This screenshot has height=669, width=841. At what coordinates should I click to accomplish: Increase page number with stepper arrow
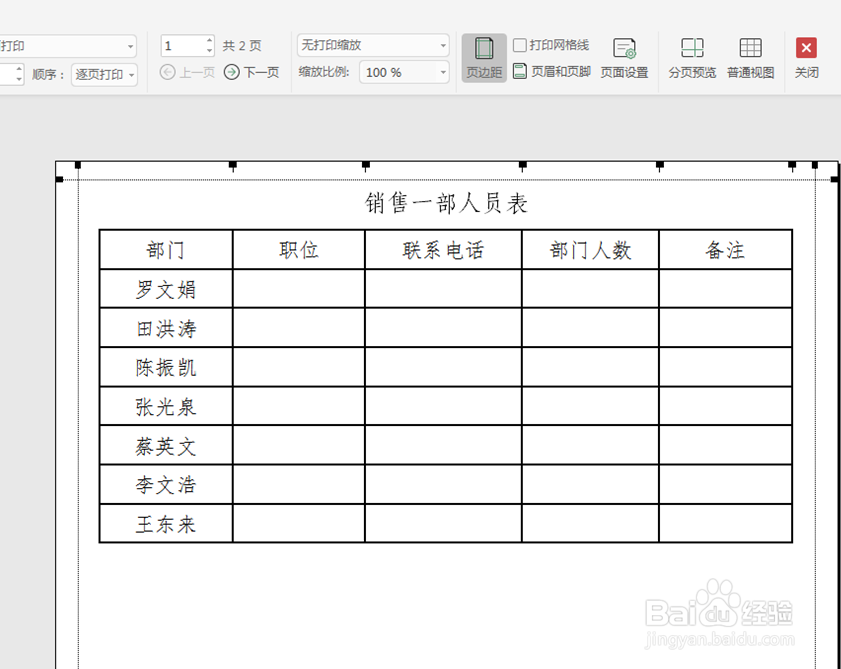(x=207, y=40)
